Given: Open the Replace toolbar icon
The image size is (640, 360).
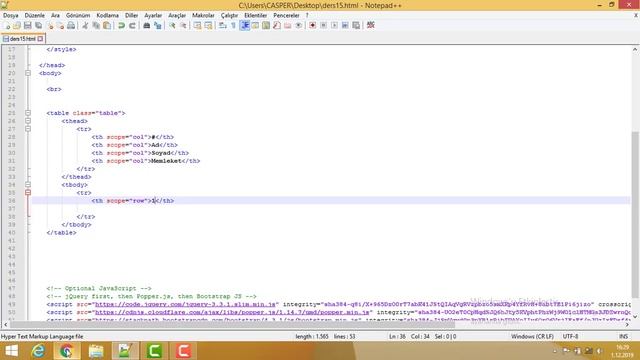Looking at the screenshot, I should click(158, 25).
